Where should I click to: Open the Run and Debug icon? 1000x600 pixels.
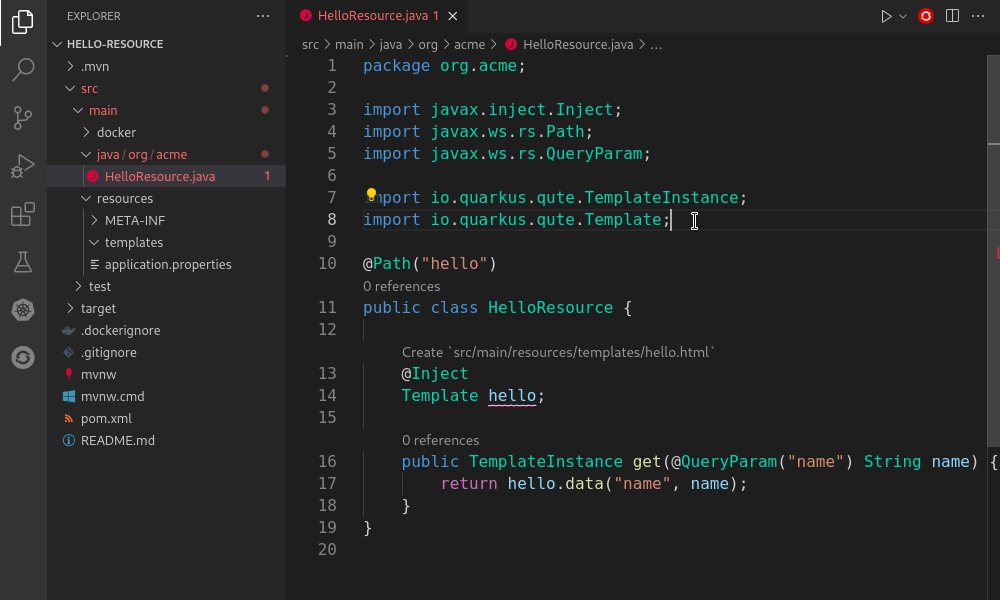point(22,166)
